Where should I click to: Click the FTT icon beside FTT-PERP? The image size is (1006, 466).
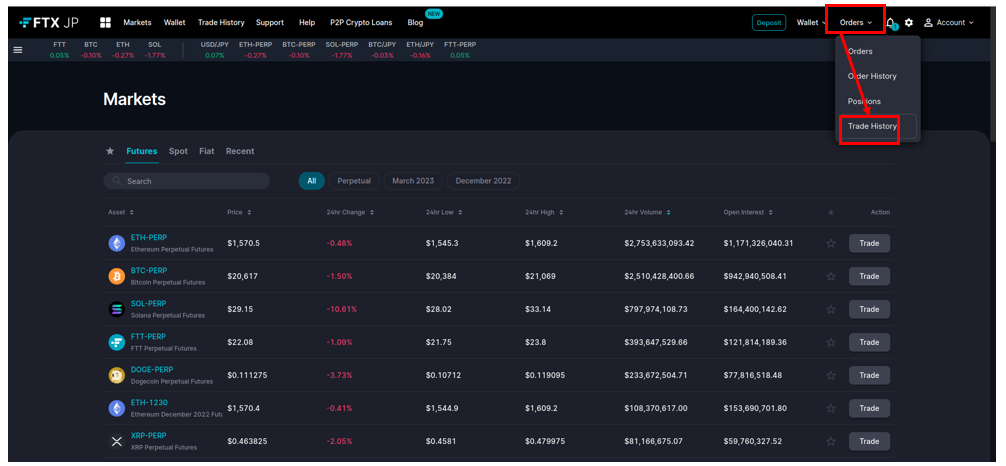[x=117, y=342]
